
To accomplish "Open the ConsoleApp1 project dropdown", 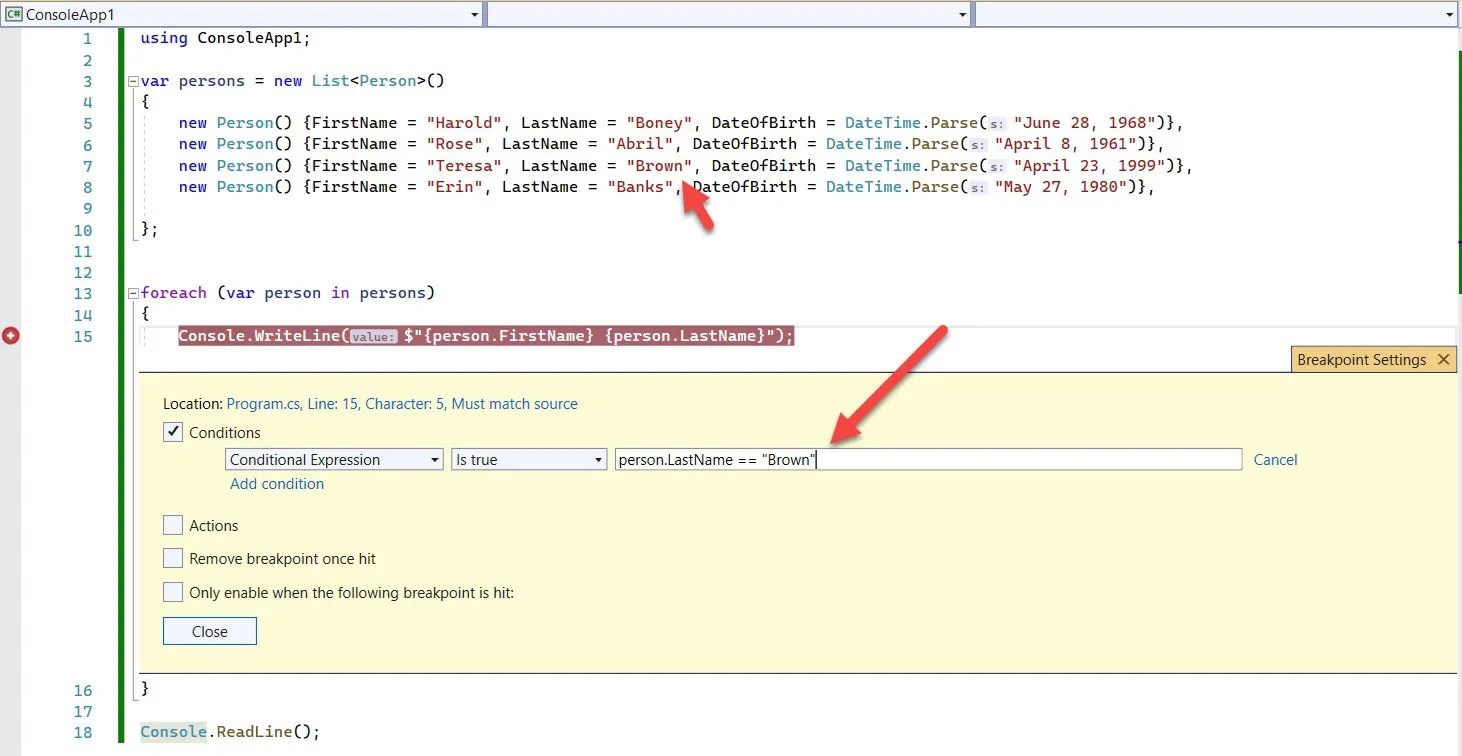I will (x=473, y=14).
